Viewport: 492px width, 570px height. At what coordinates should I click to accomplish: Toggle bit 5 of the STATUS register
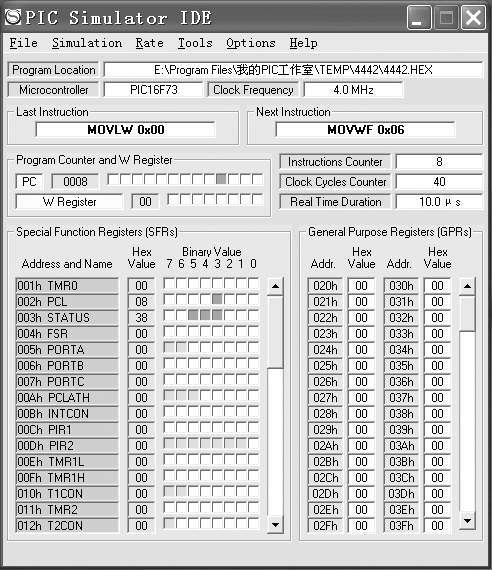pos(193,315)
